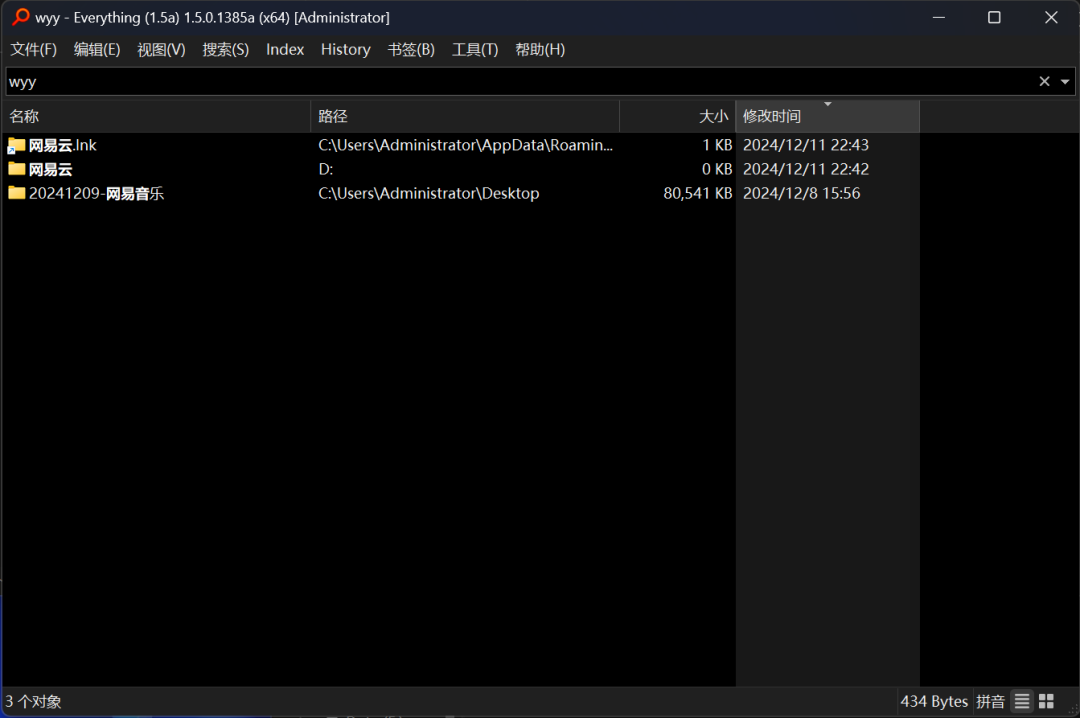Screen dimensions: 1080x718
Task: Click the 80,541 KB size cell
Action: coord(698,194)
